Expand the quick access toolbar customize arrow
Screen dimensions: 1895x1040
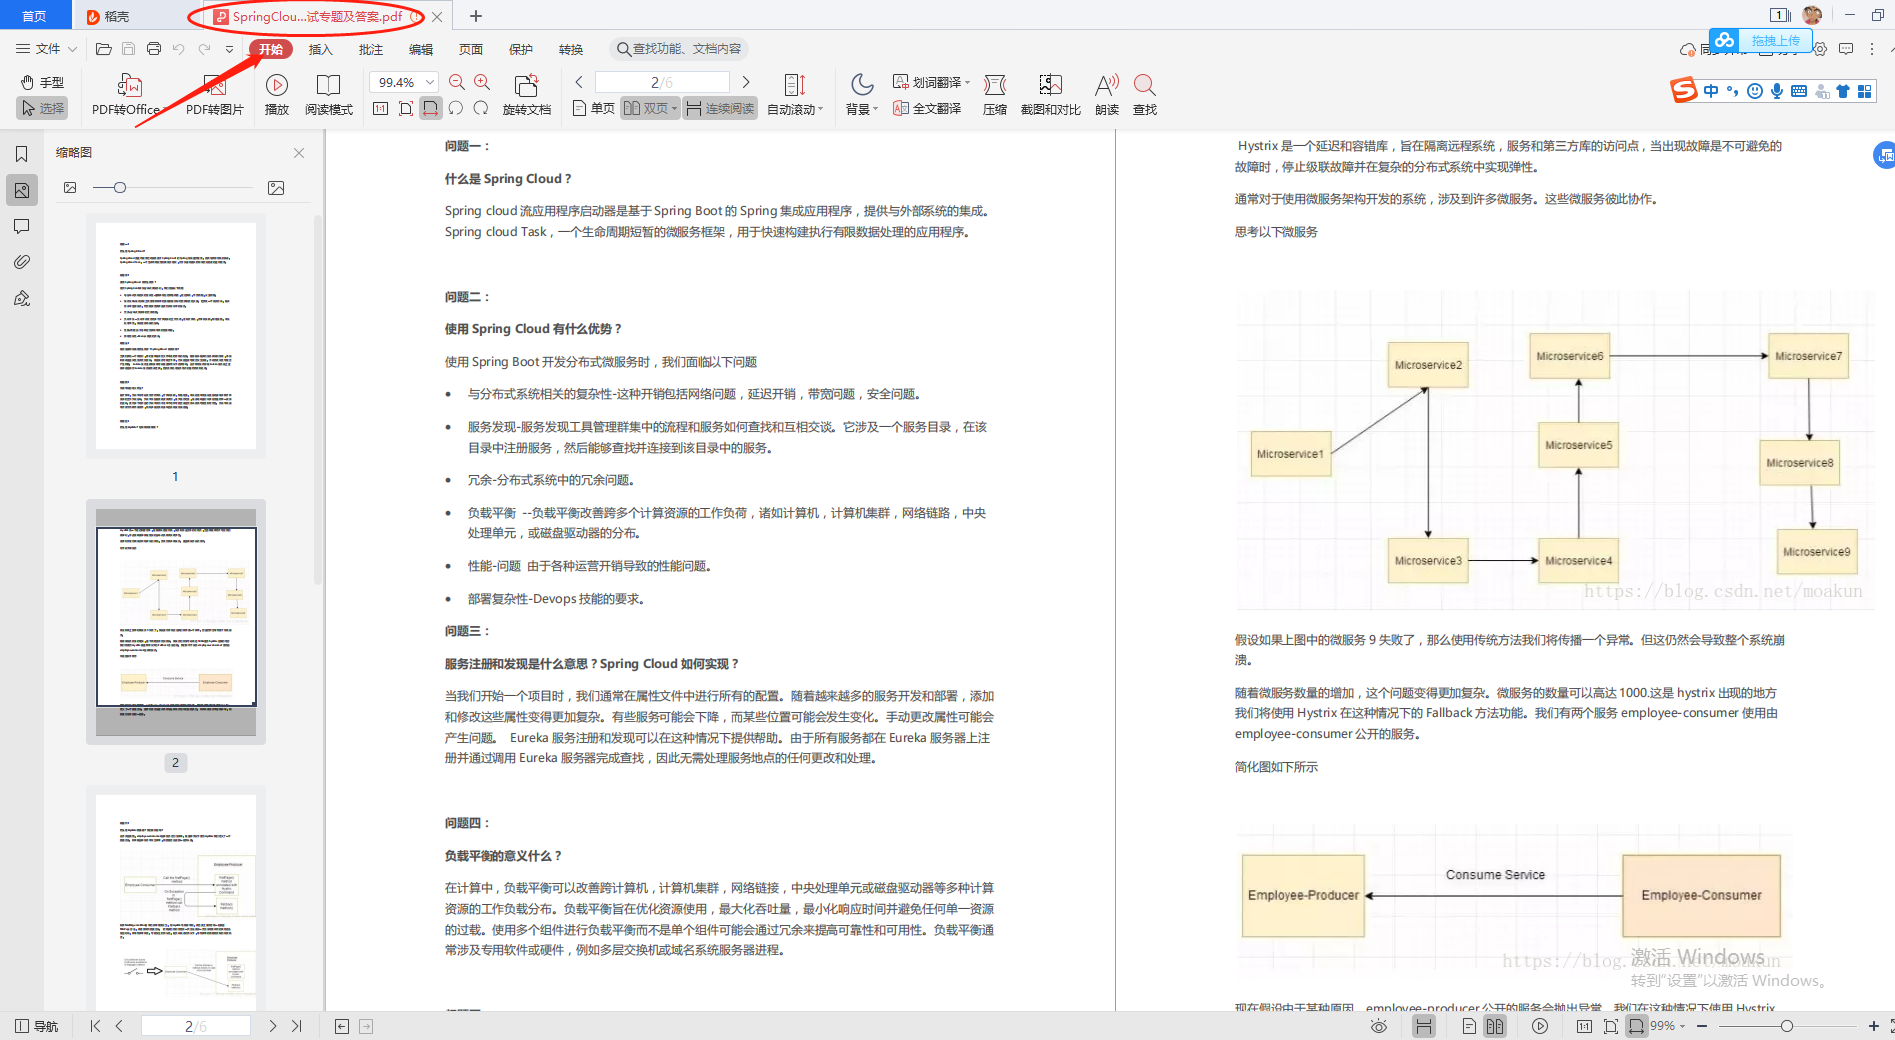tap(229, 48)
